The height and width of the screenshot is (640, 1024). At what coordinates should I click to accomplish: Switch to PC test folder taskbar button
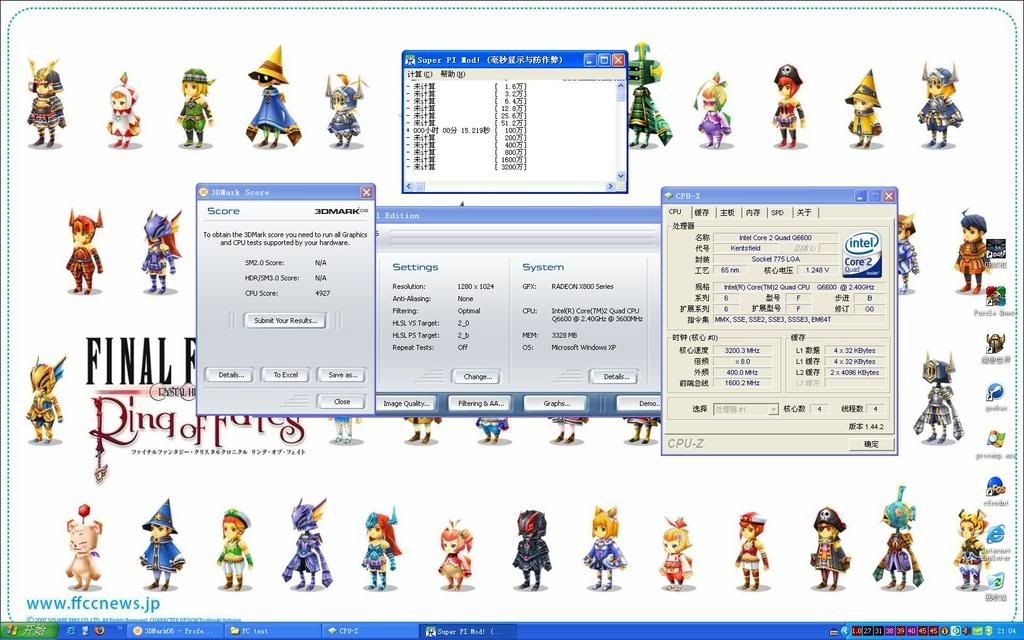pos(271,631)
